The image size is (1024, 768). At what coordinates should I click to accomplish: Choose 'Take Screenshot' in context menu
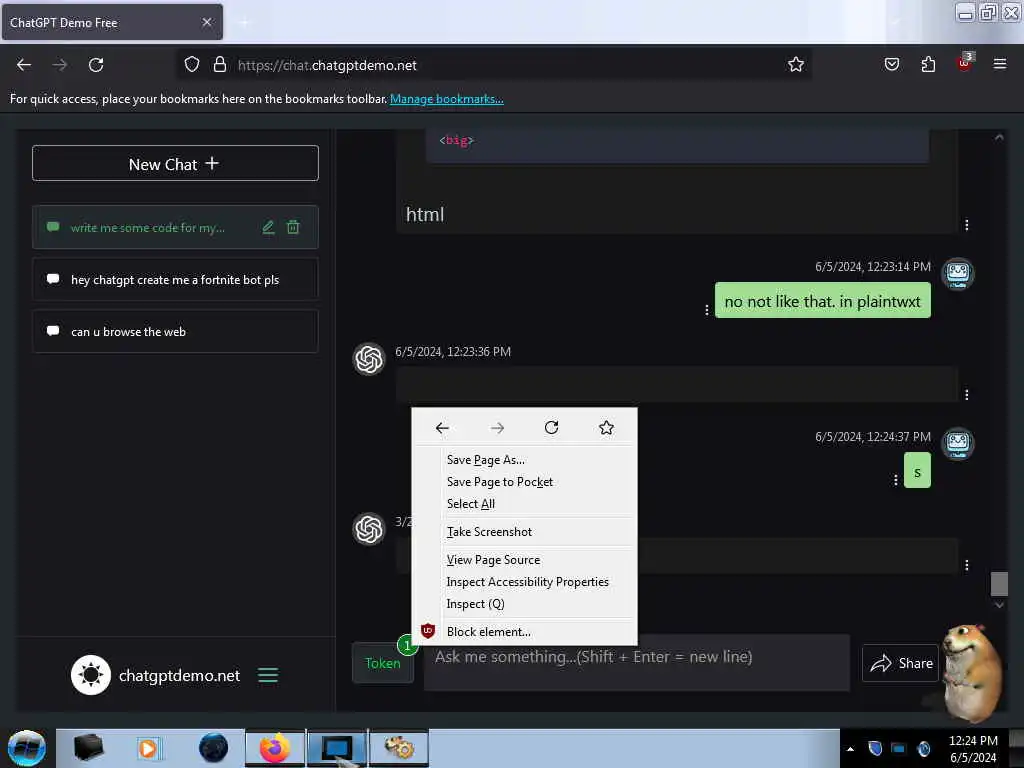(x=524, y=532)
